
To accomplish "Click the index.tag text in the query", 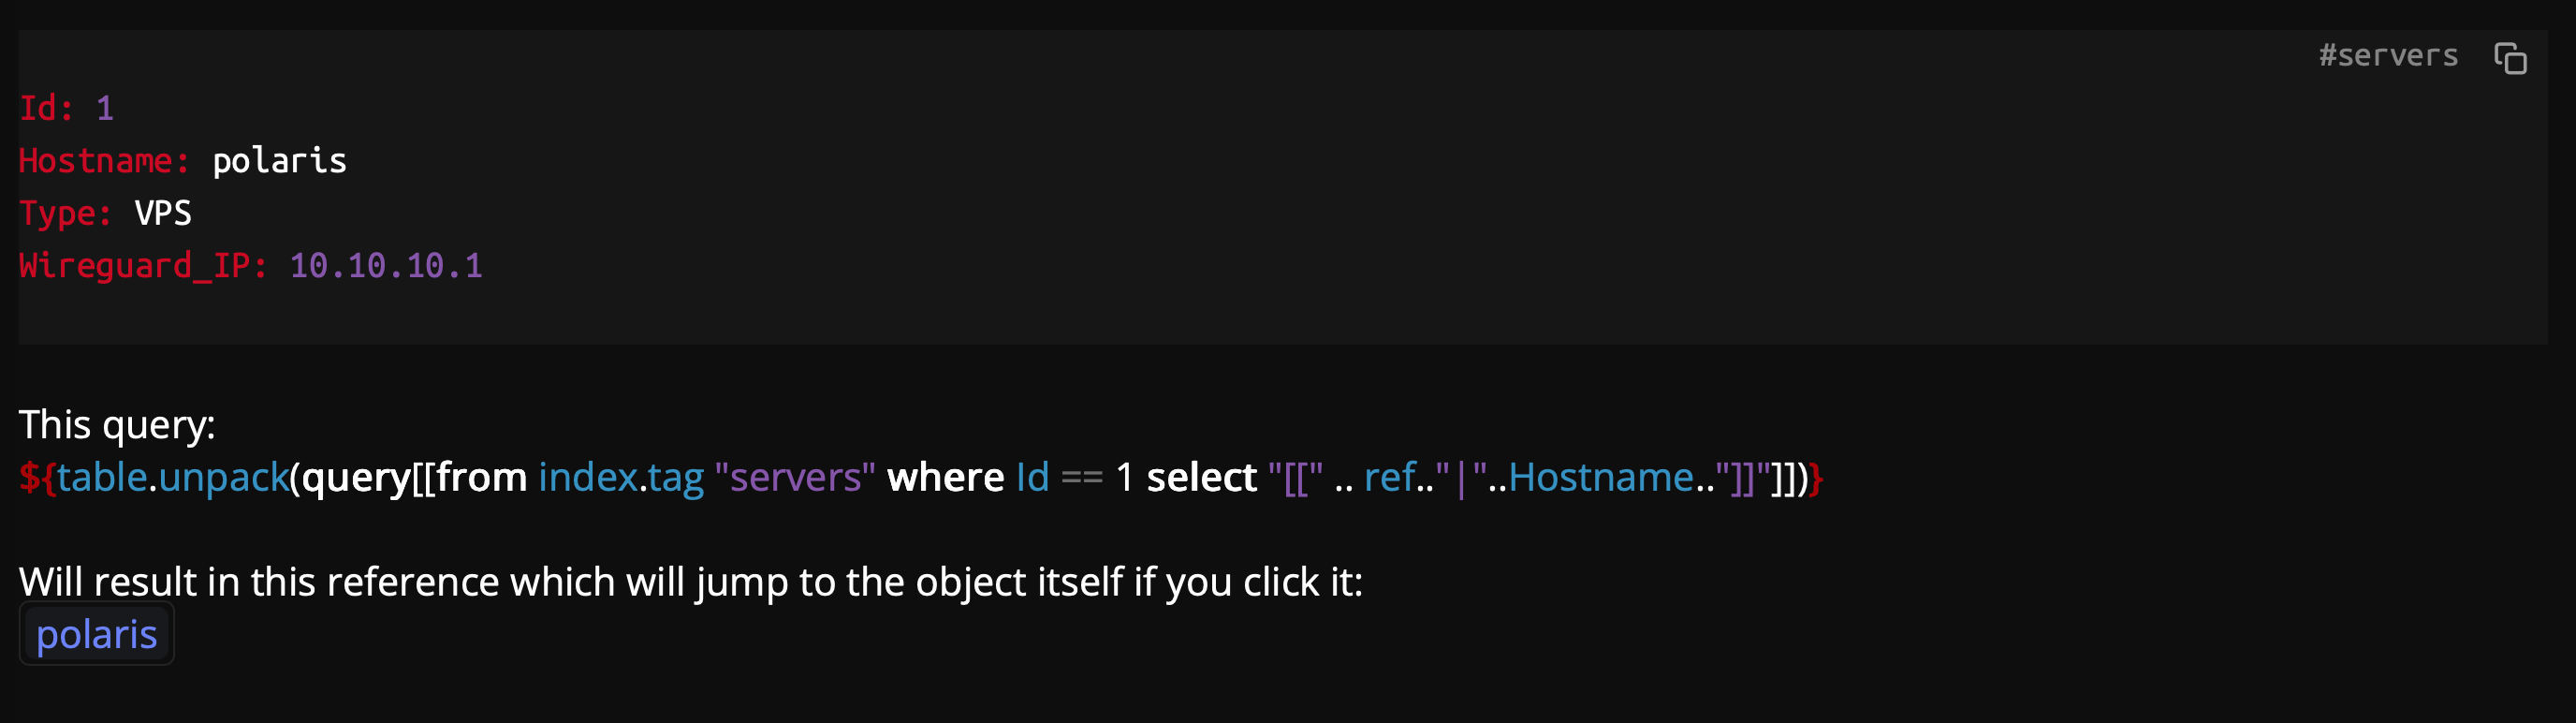I will pyautogui.click(x=621, y=478).
